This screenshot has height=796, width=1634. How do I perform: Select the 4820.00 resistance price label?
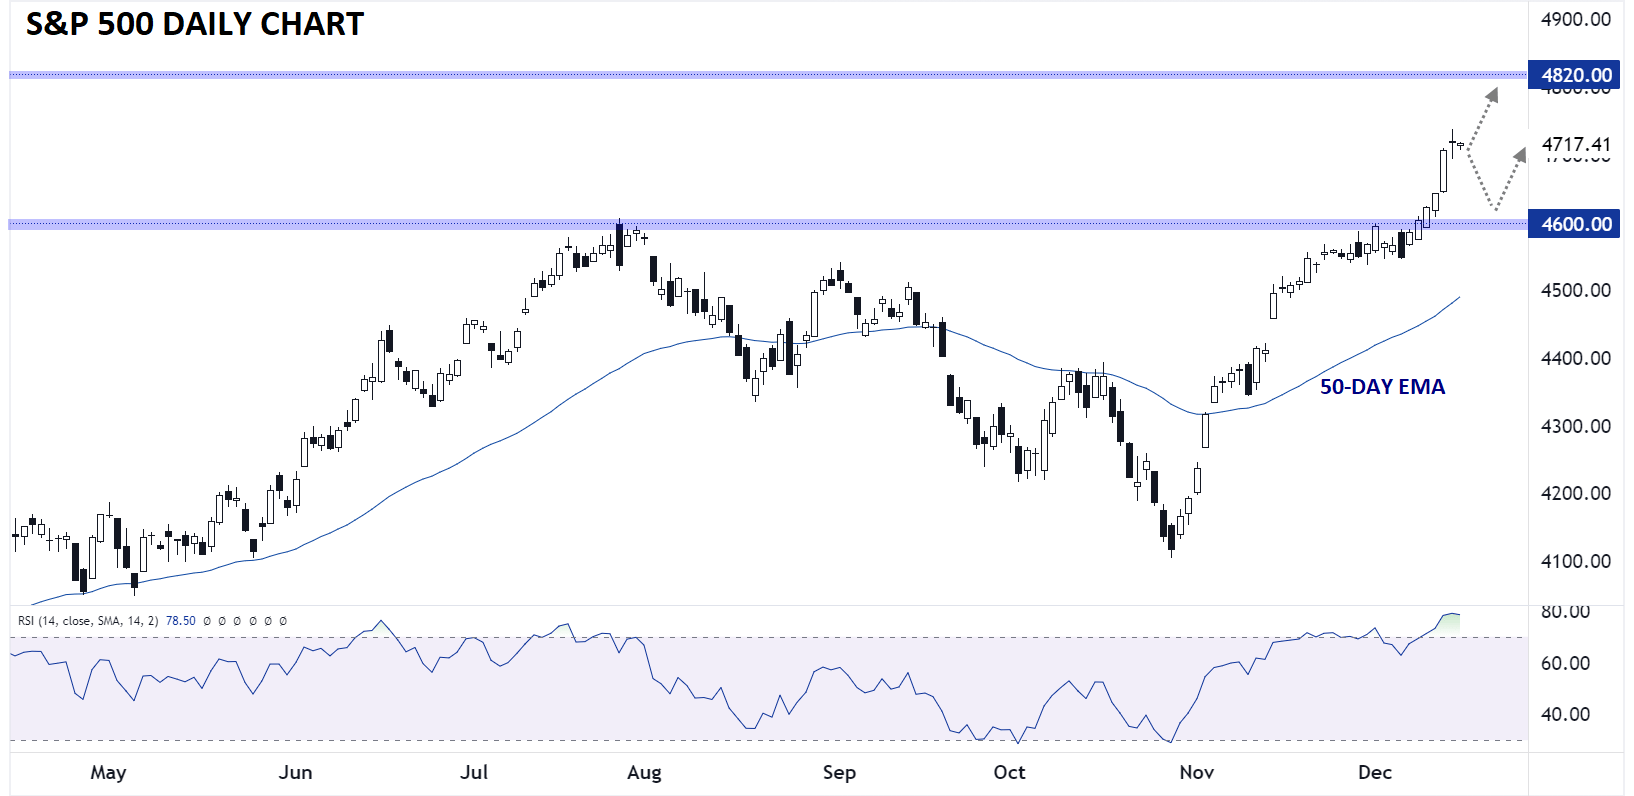coord(1575,75)
